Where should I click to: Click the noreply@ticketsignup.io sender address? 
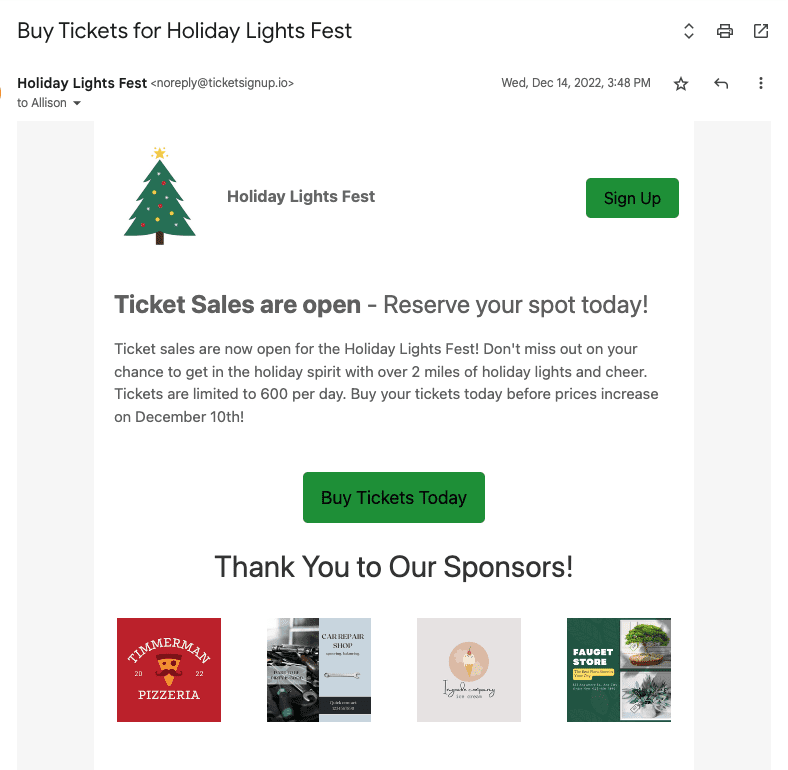(222, 83)
